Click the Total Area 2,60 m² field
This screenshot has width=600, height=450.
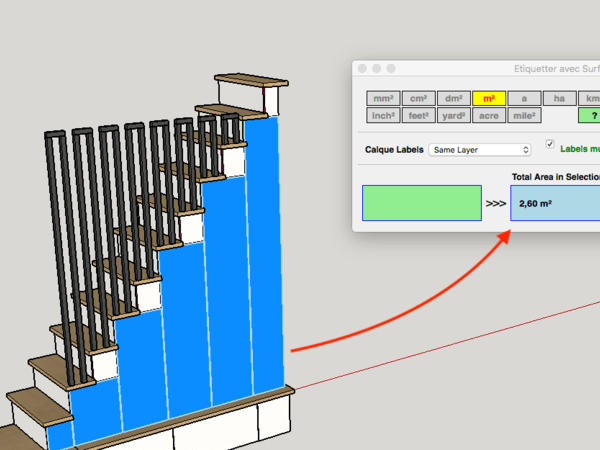[555, 203]
